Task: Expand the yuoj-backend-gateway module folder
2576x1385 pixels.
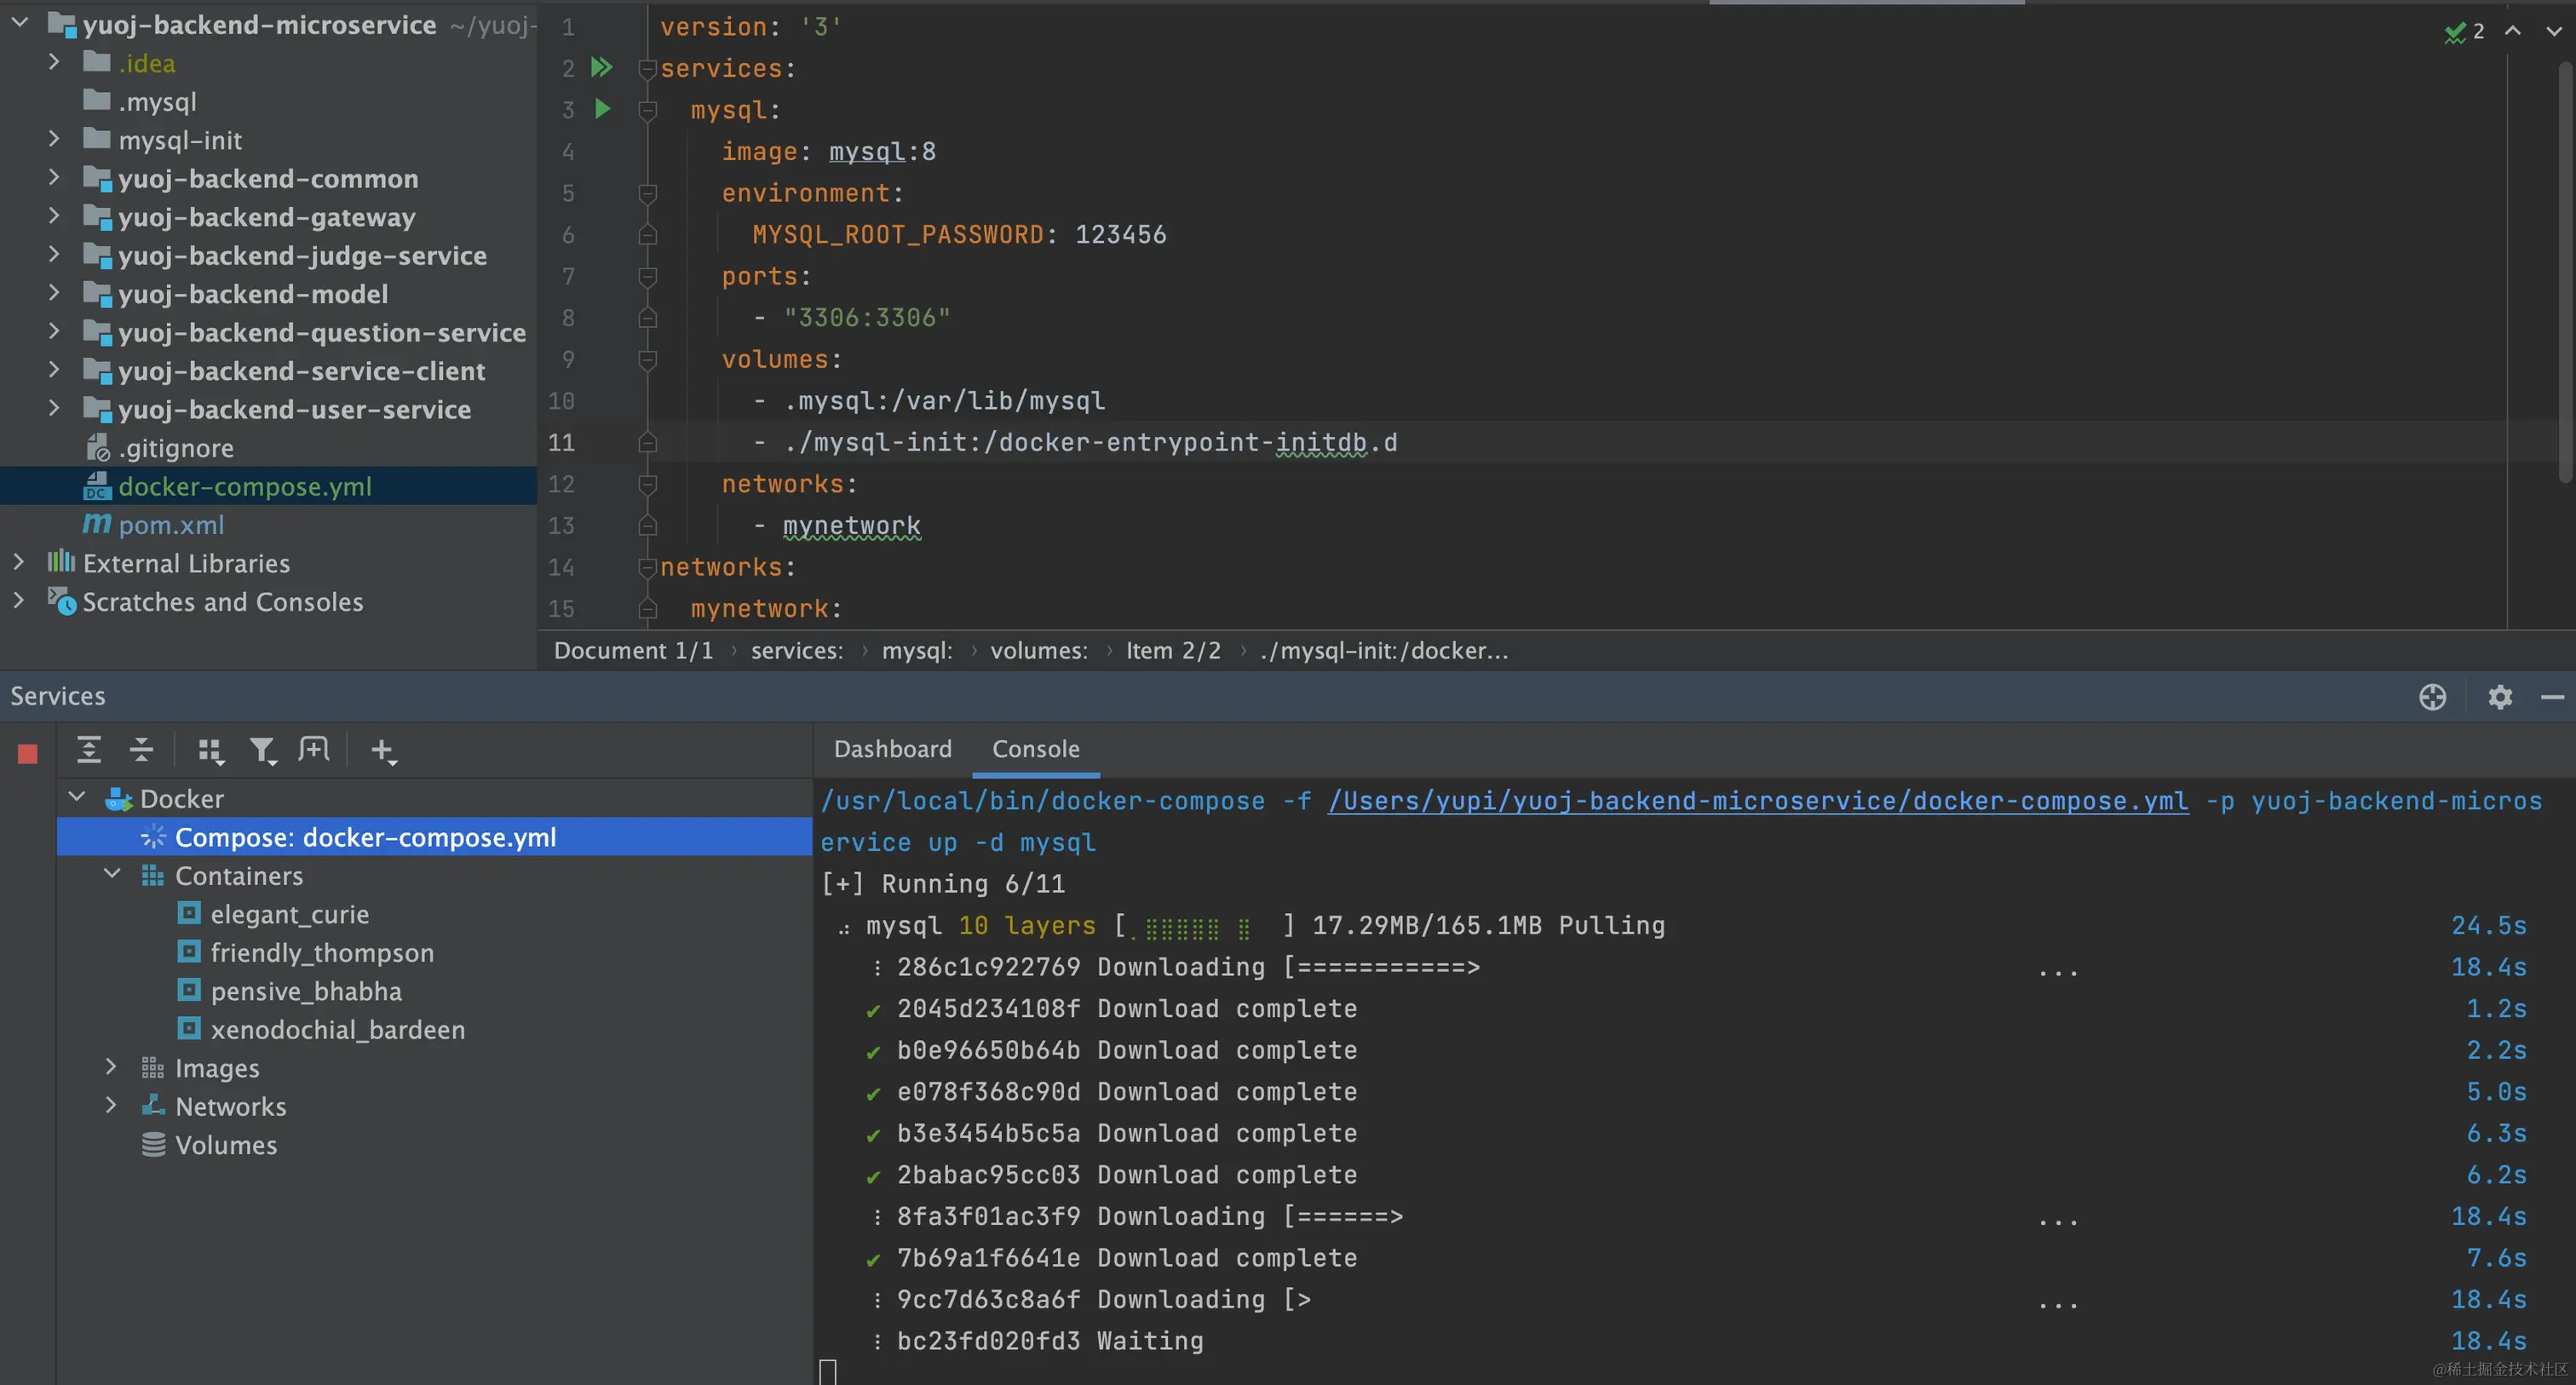Action: click(54, 216)
